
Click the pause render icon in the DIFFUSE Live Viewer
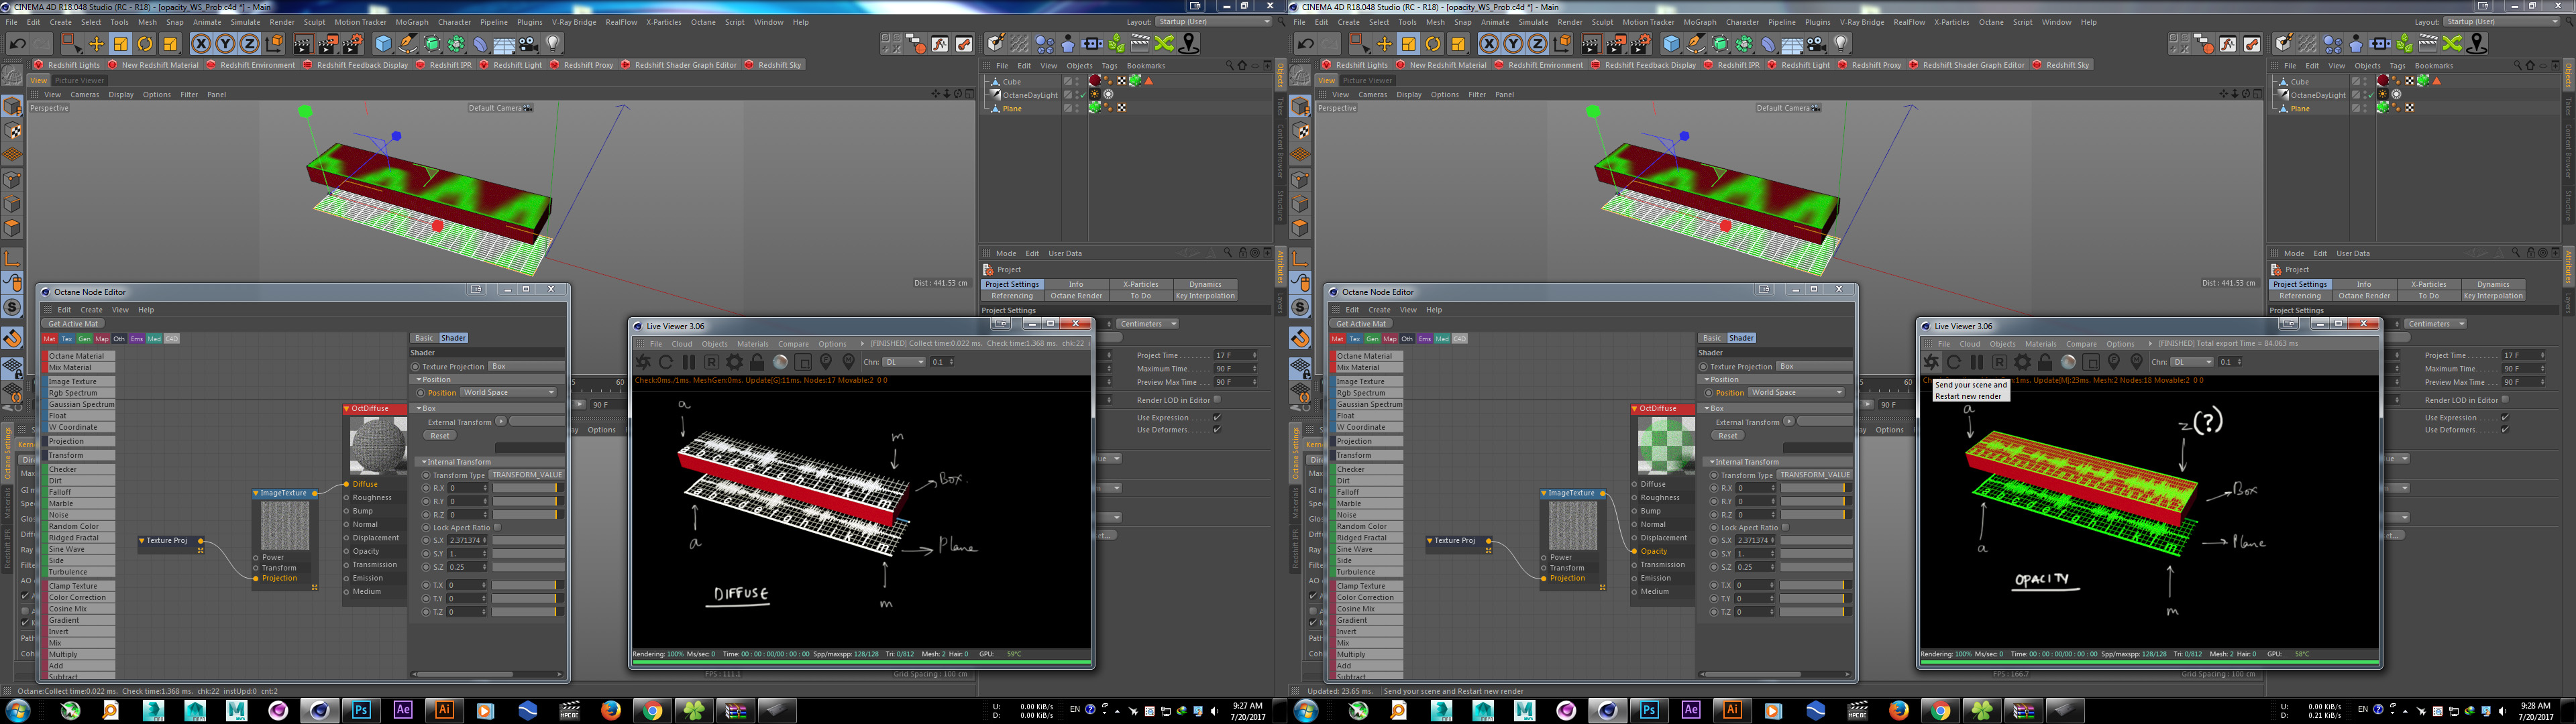tap(689, 362)
